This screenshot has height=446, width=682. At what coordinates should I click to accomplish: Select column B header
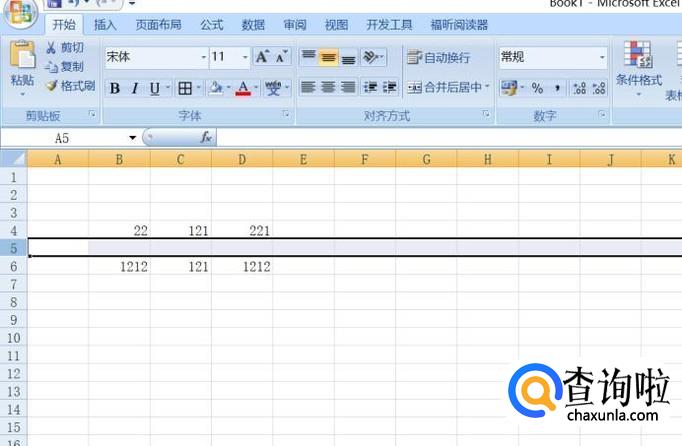point(119,159)
